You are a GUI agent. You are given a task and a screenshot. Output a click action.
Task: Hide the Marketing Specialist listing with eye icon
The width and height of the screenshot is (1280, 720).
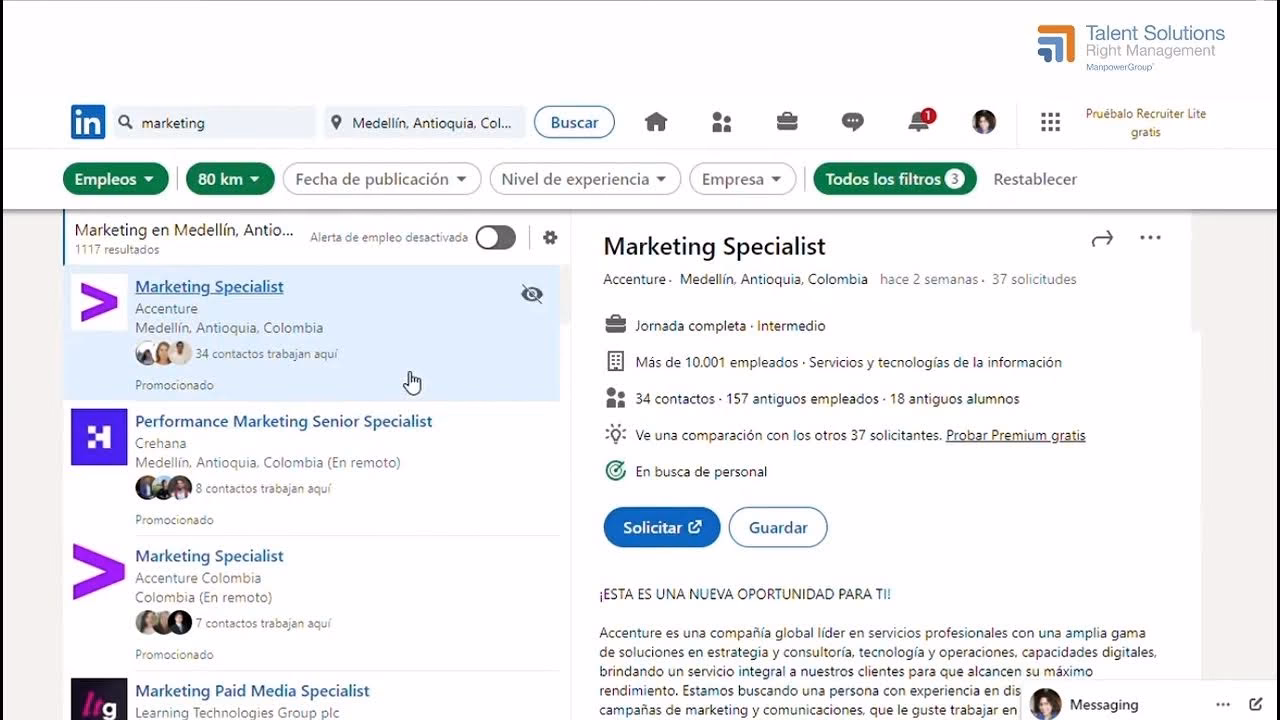[532, 294]
